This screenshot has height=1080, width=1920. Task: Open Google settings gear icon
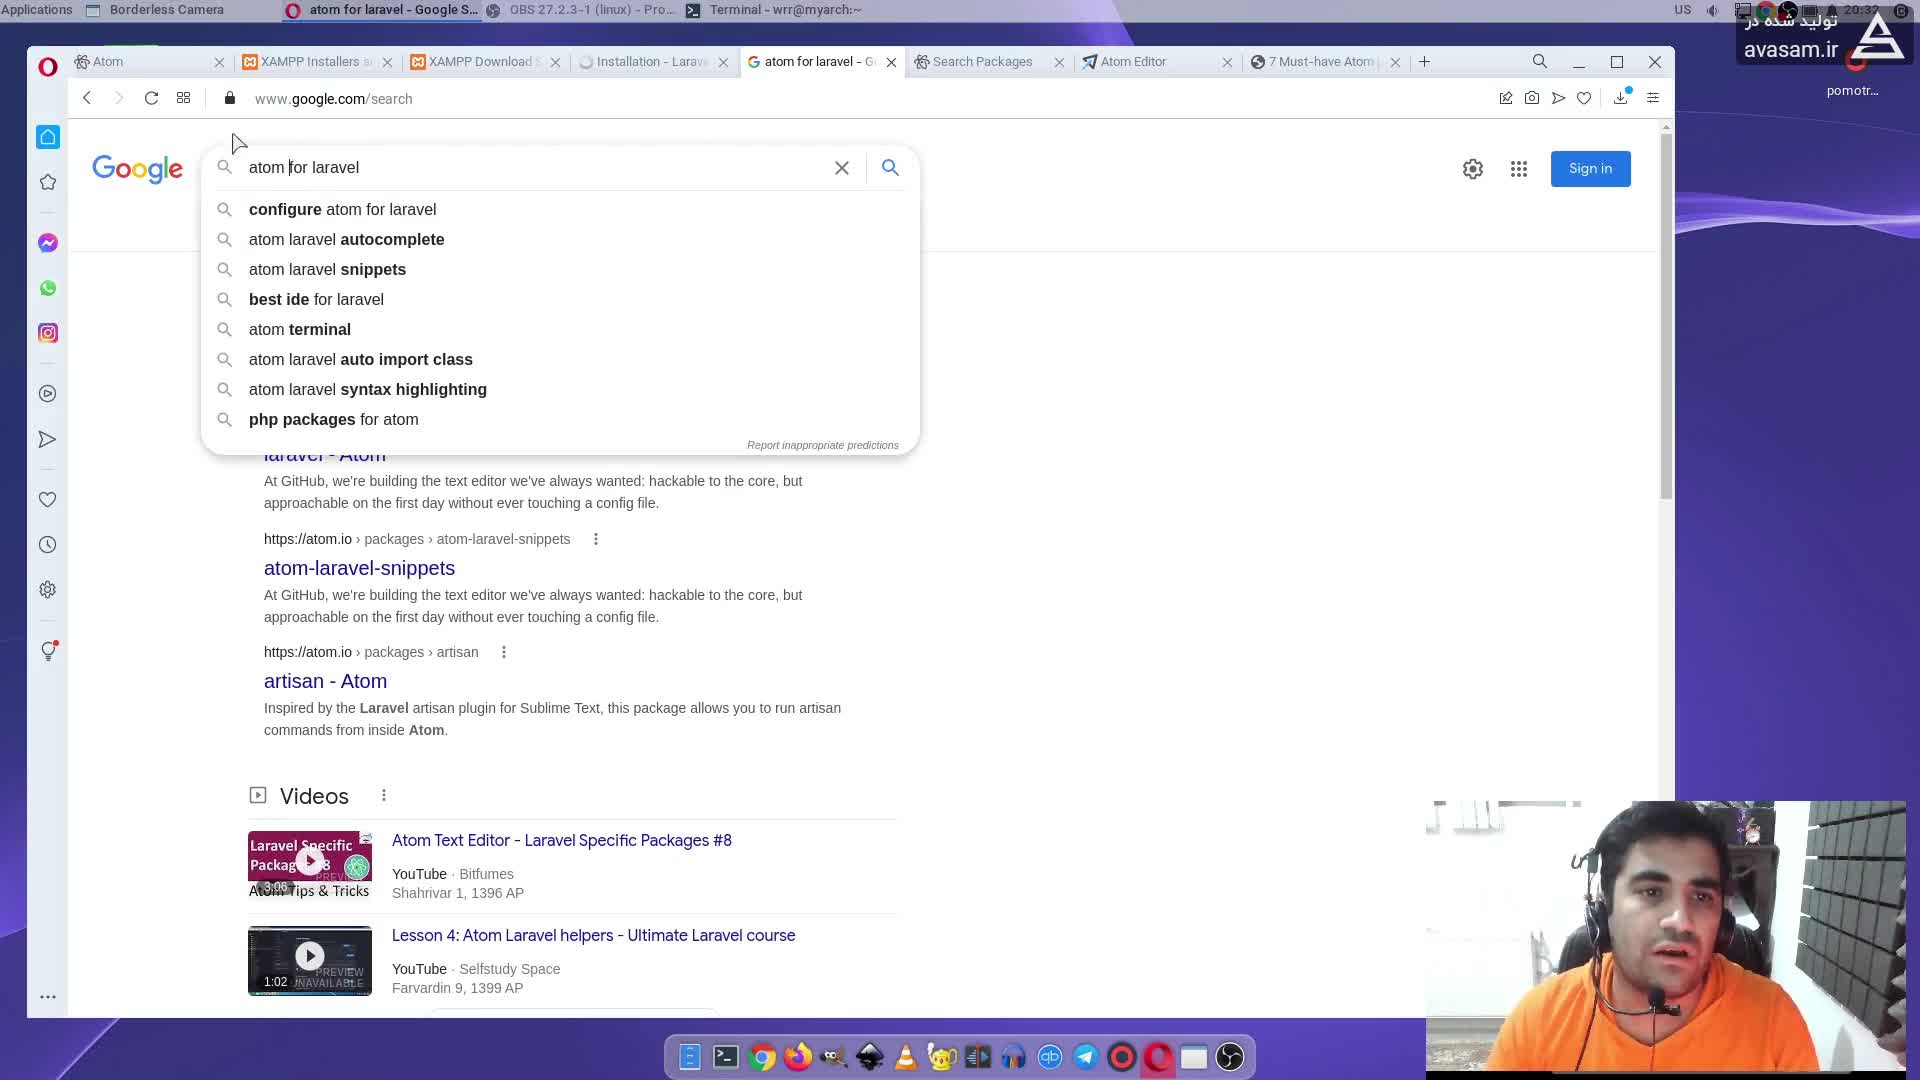tap(1473, 169)
